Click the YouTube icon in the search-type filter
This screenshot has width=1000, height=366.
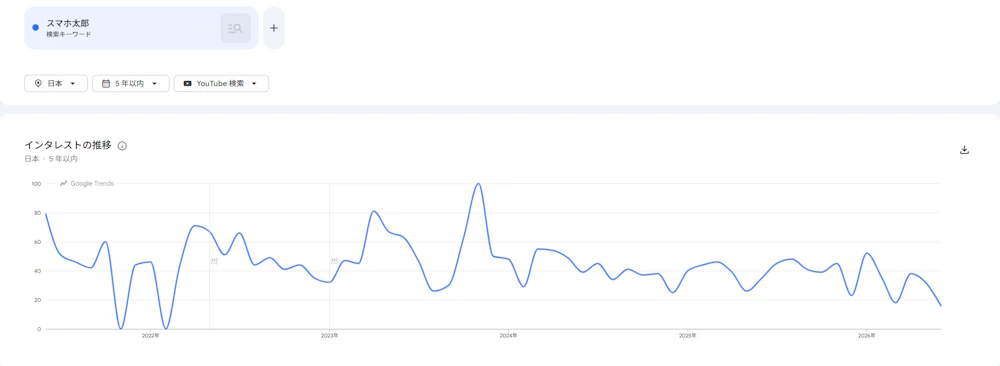click(x=187, y=84)
